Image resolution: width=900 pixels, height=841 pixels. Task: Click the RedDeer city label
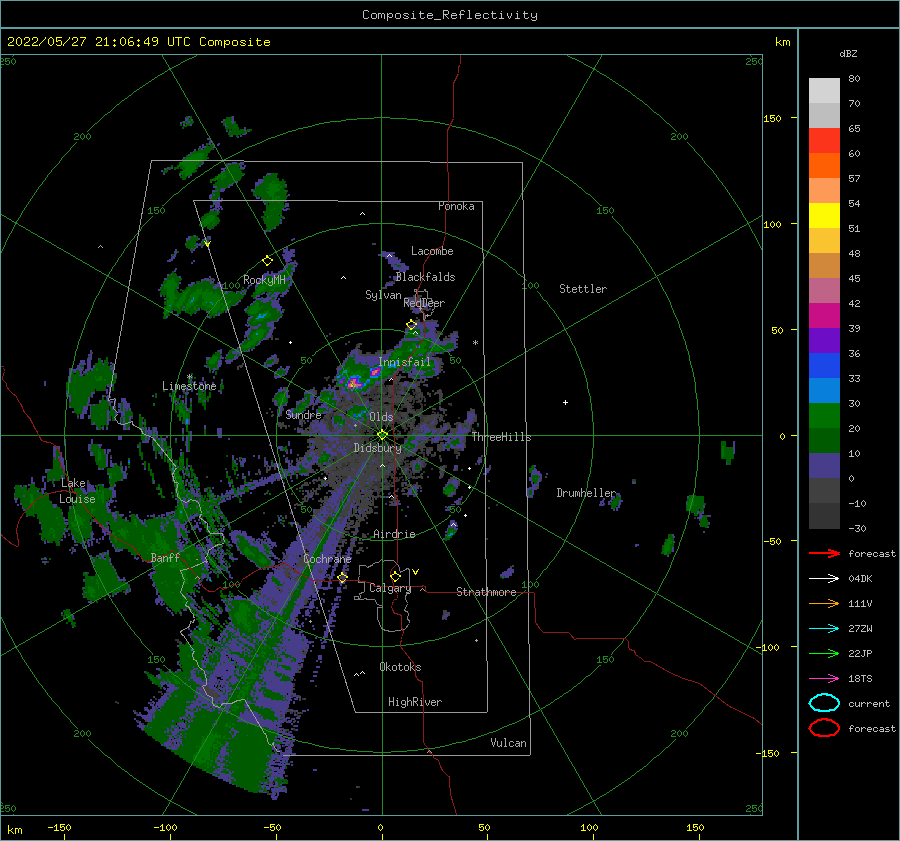click(x=424, y=303)
